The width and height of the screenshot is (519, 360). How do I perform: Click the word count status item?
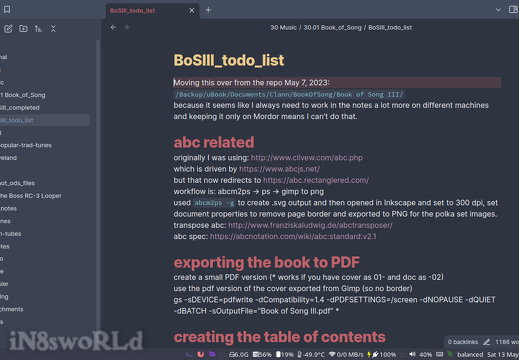(x=507, y=342)
